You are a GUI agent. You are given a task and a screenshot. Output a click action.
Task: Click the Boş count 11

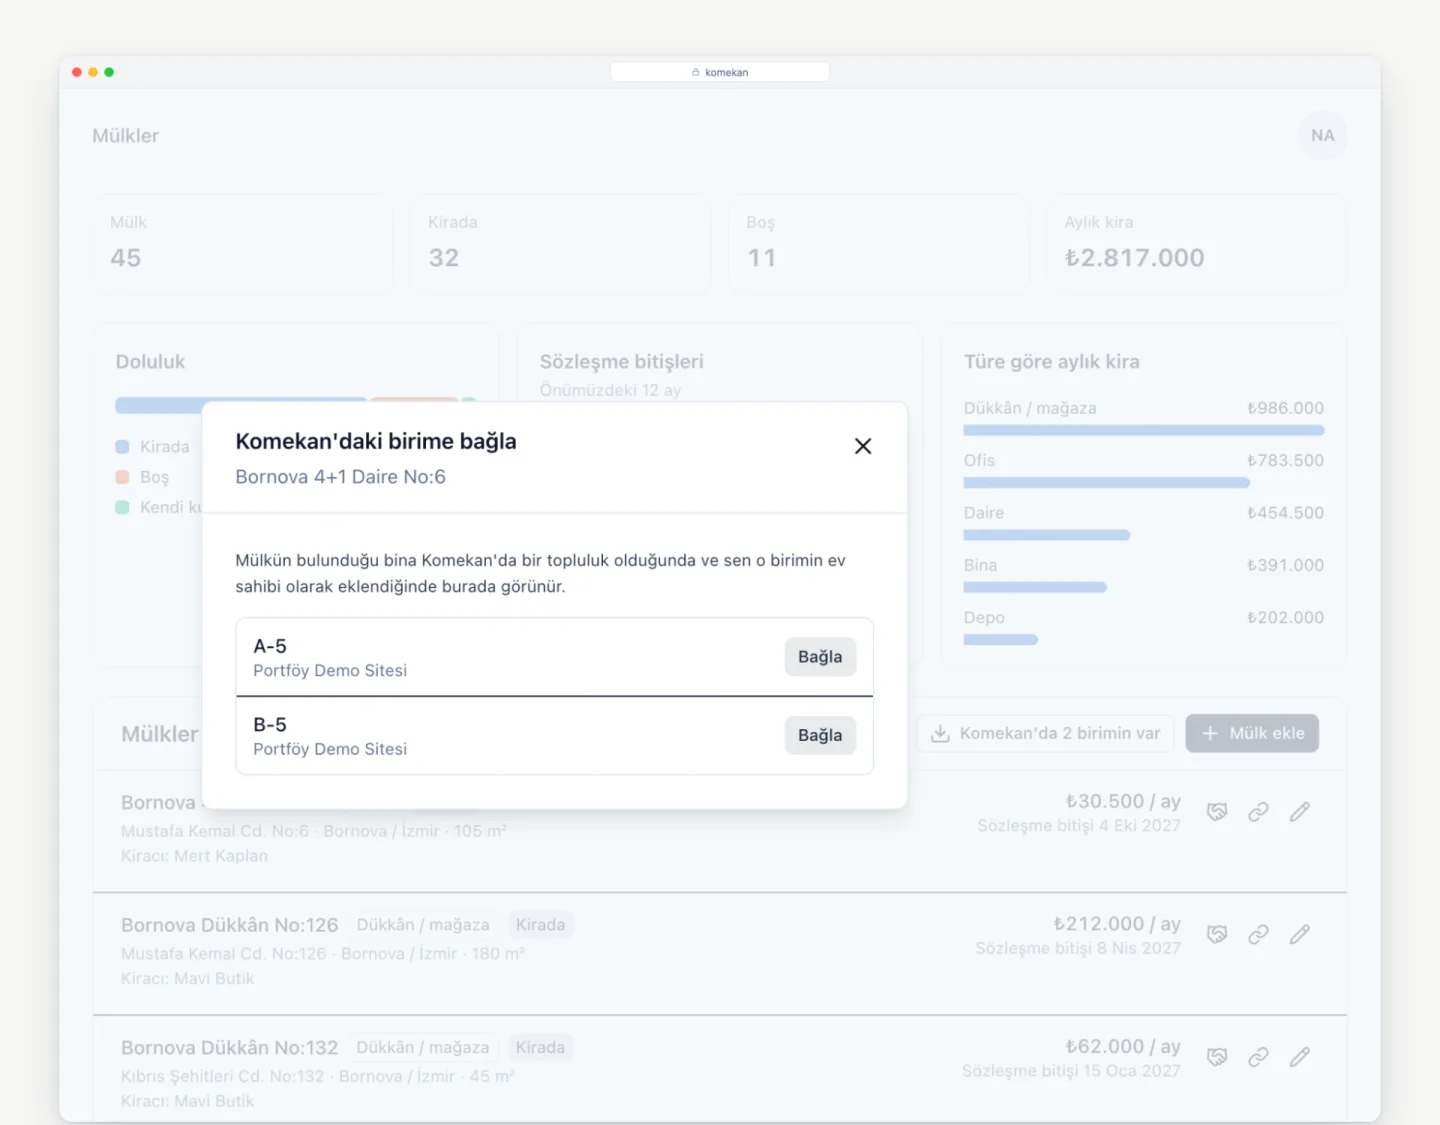(x=762, y=258)
